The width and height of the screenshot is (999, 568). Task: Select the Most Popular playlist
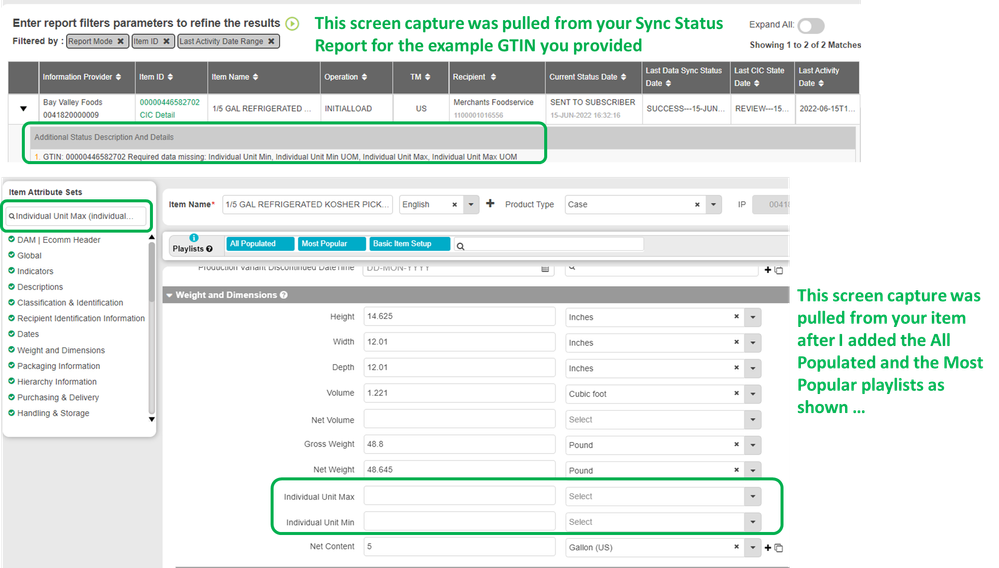331,244
